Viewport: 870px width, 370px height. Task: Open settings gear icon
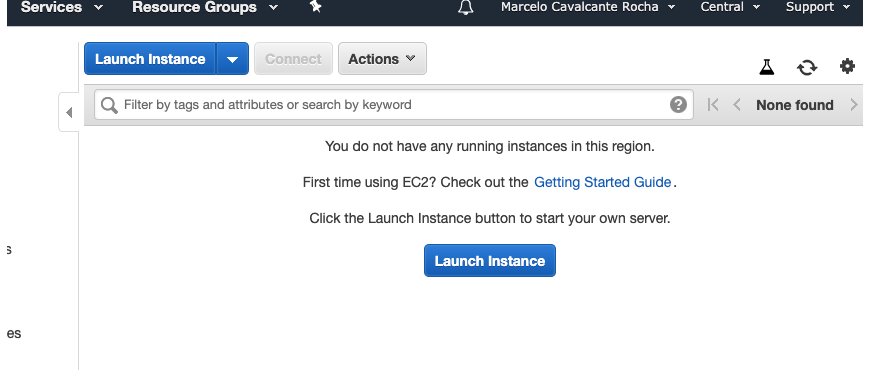click(x=847, y=67)
